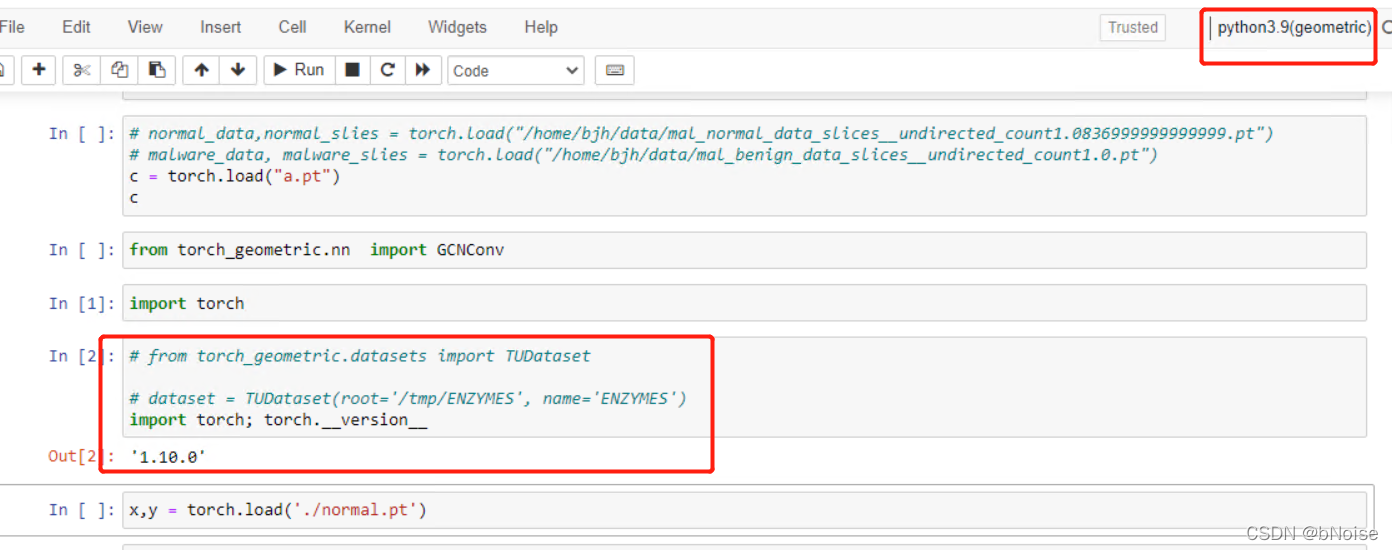The height and width of the screenshot is (550, 1393).
Task: Click the In [1]: prompt
Action: coord(82,303)
